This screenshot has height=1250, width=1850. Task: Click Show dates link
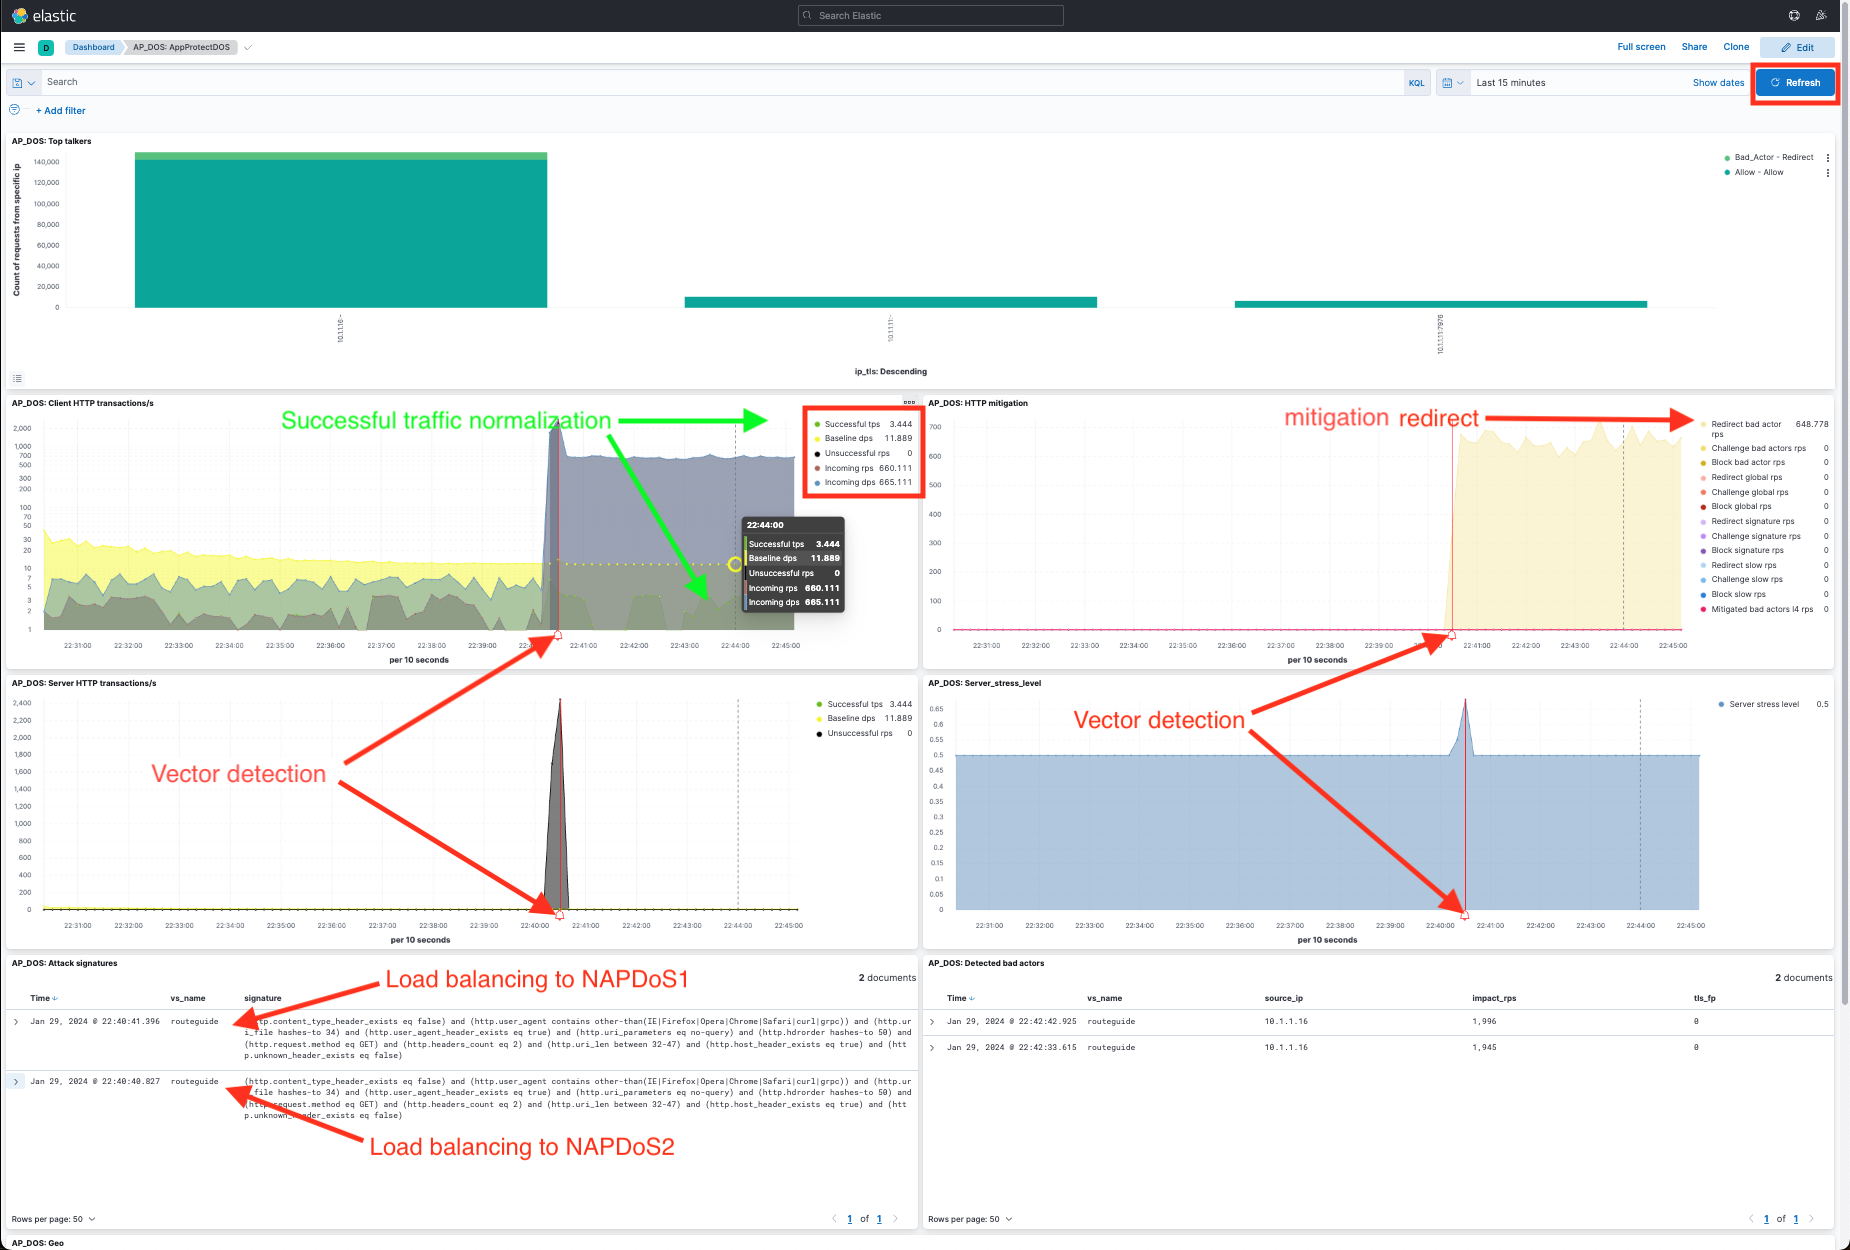click(x=1718, y=83)
